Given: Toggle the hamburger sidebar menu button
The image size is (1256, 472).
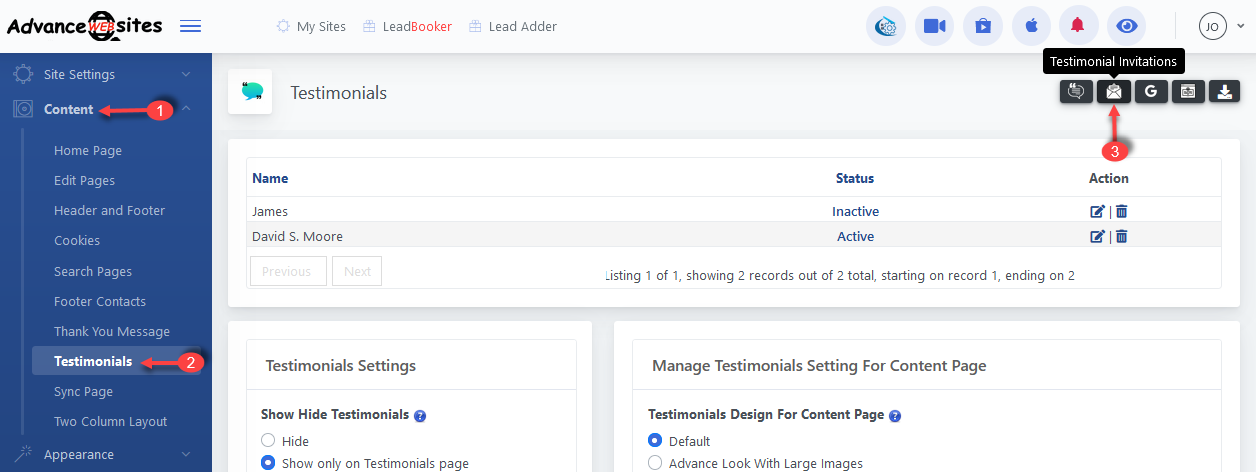Looking at the screenshot, I should 190,26.
